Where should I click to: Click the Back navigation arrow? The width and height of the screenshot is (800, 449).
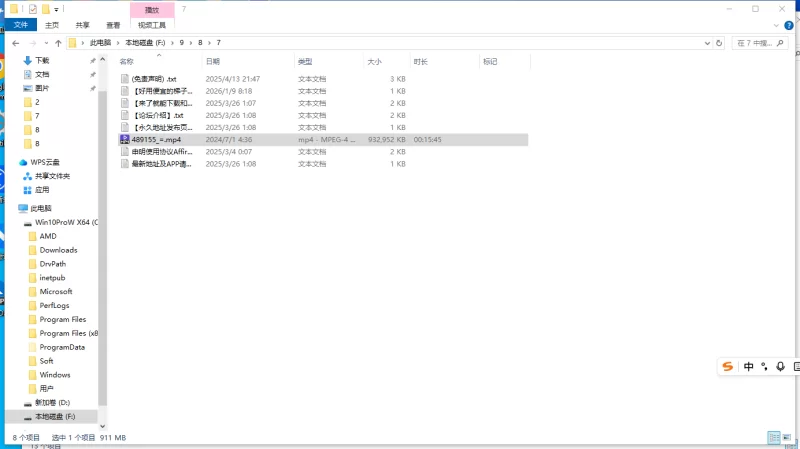(16, 43)
